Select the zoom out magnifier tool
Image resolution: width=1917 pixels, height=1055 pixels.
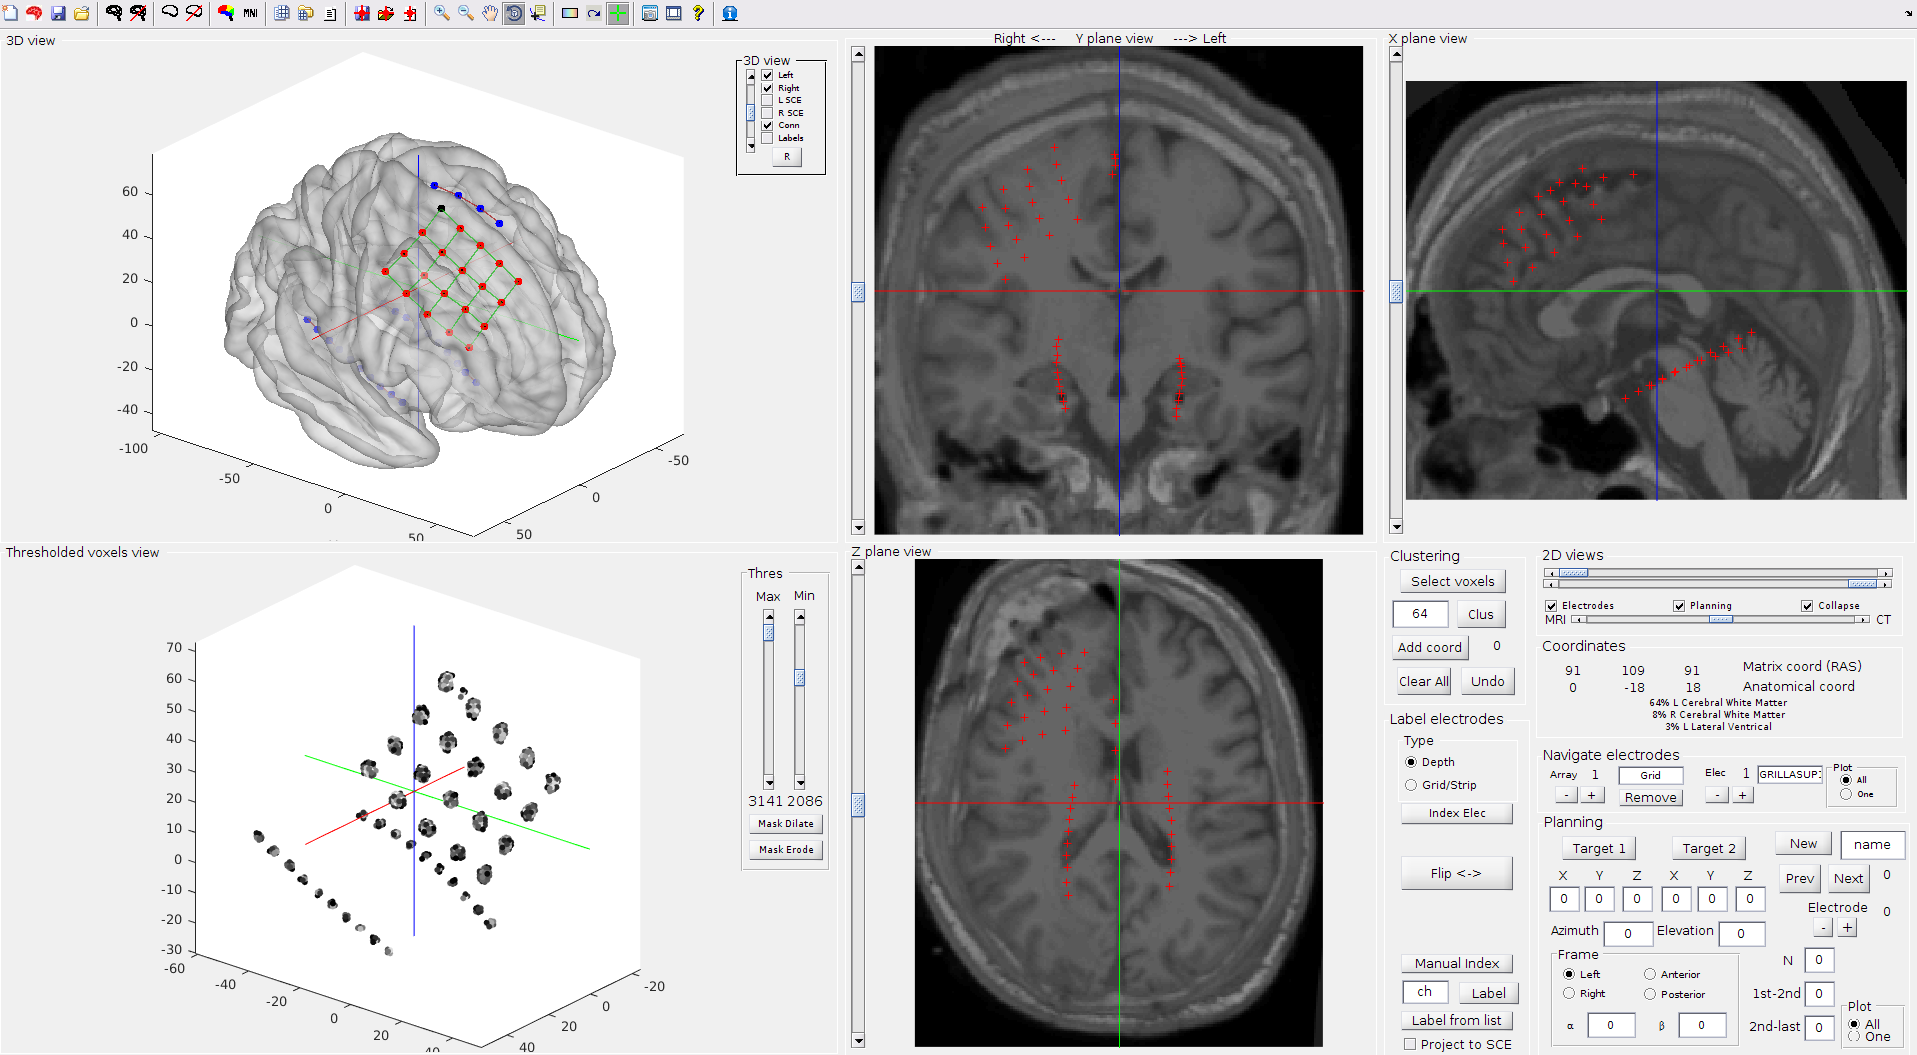pyautogui.click(x=466, y=13)
